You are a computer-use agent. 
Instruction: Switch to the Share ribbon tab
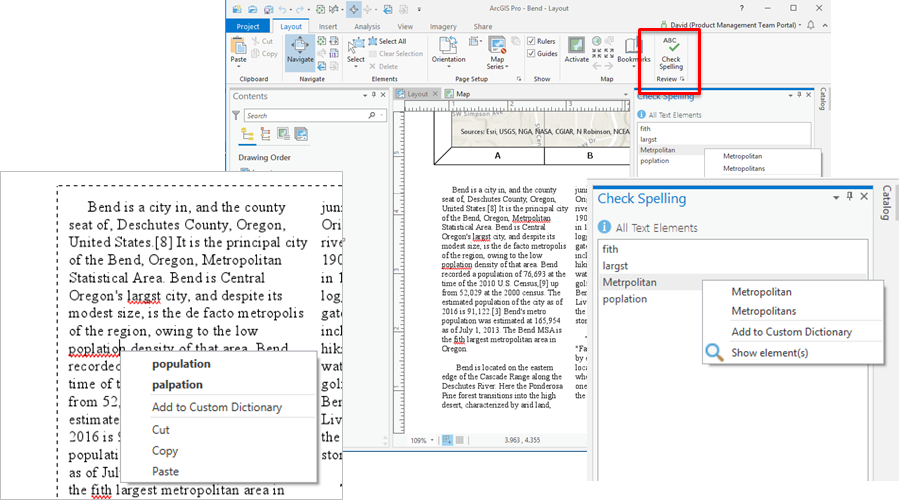coord(483,26)
